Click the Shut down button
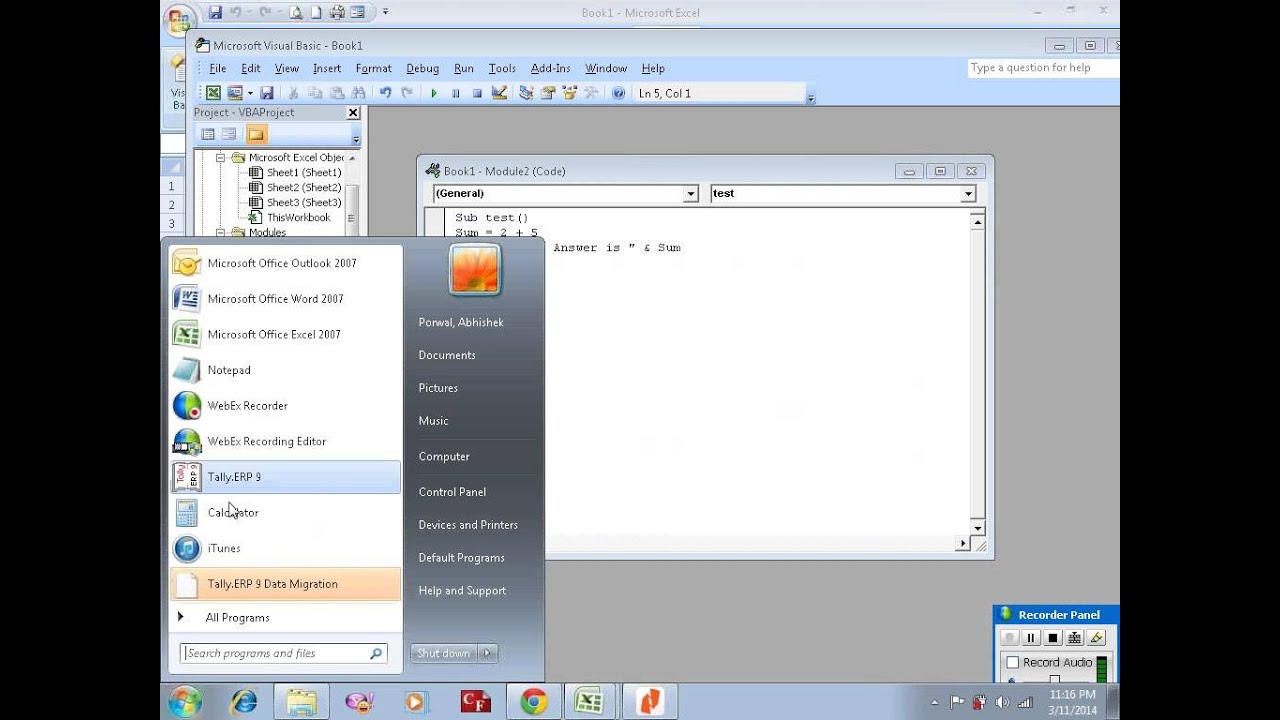The height and width of the screenshot is (720, 1280). tap(444, 653)
